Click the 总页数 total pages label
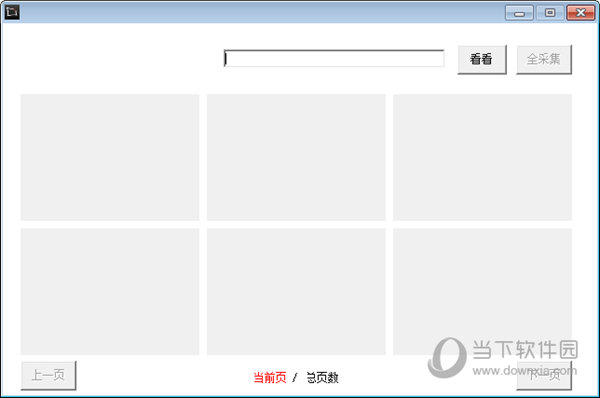Screen dimensions: 600x398 pyautogui.click(x=323, y=378)
